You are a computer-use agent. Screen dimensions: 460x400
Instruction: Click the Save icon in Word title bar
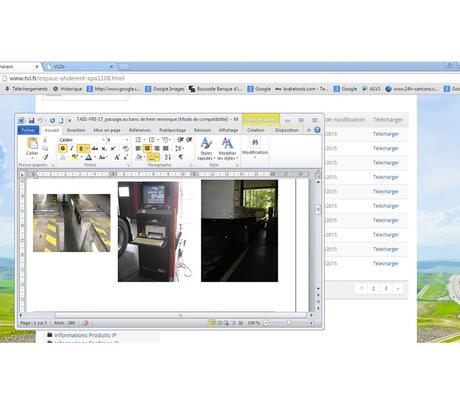click(x=31, y=120)
